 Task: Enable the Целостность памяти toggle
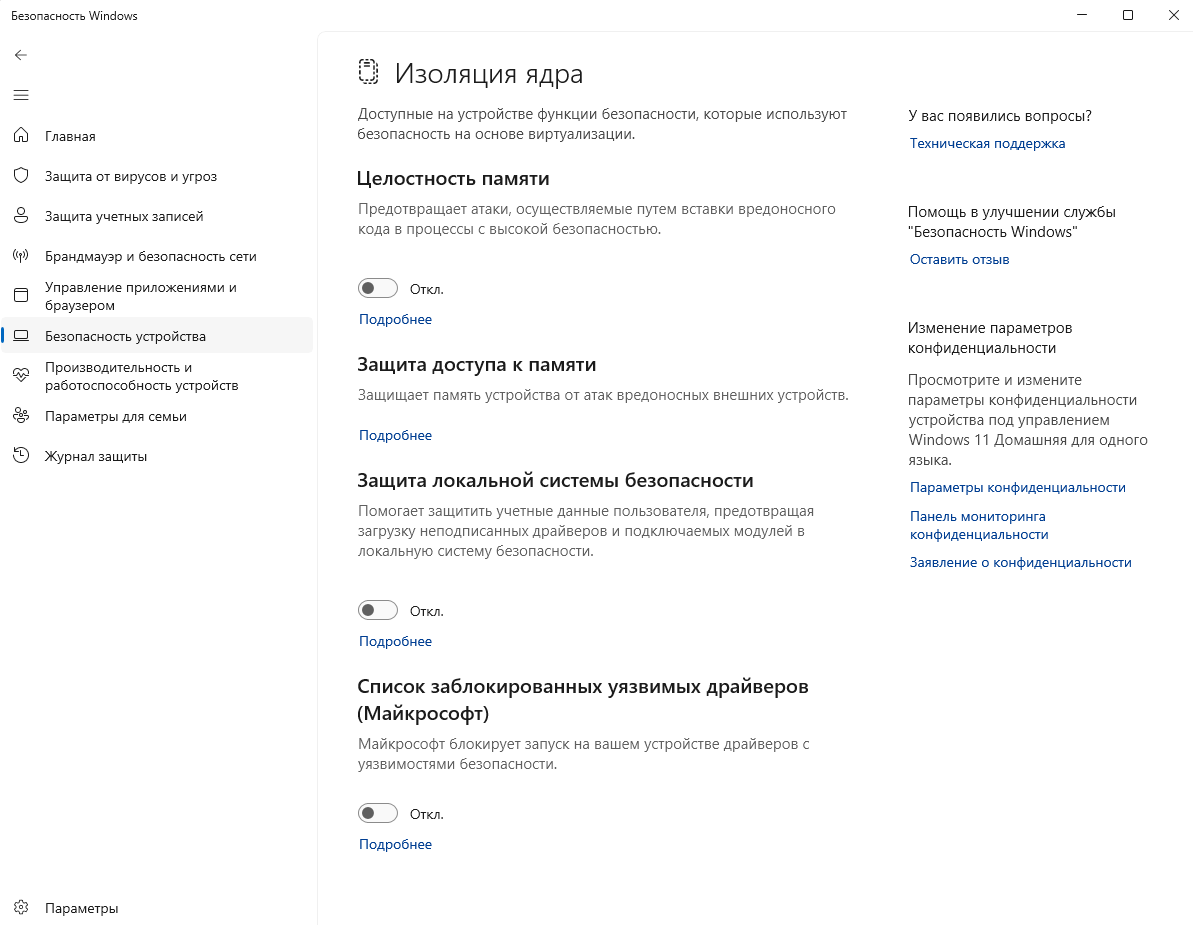[x=378, y=289]
